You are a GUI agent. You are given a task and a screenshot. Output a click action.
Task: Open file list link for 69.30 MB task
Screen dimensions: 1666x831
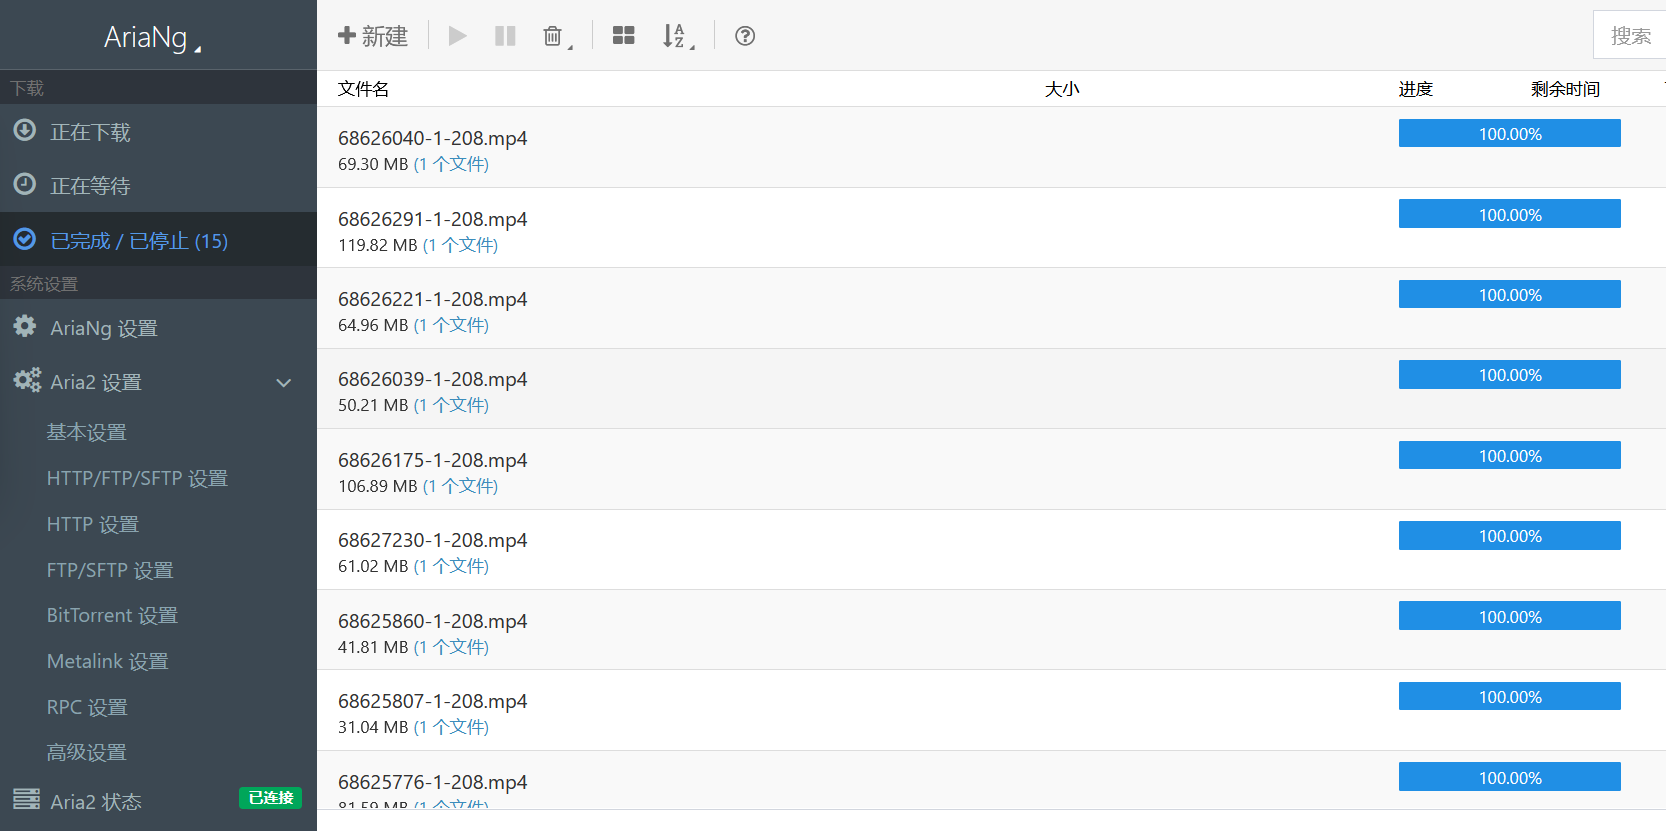[x=451, y=164]
